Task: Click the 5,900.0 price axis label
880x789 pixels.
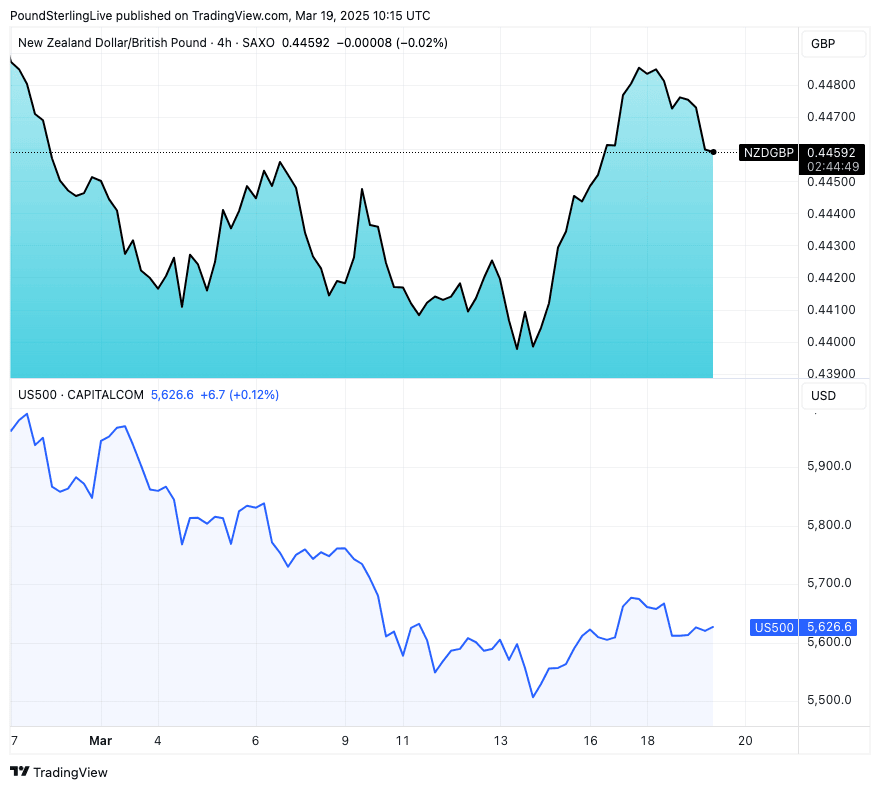Action: [x=829, y=466]
